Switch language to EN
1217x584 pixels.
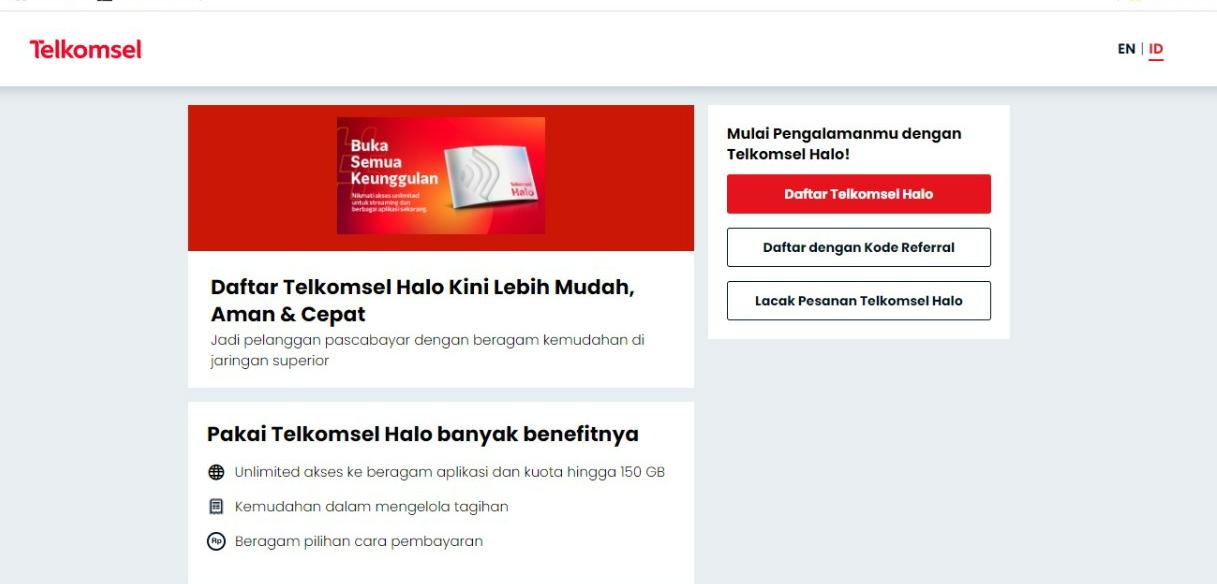pyautogui.click(x=1126, y=49)
